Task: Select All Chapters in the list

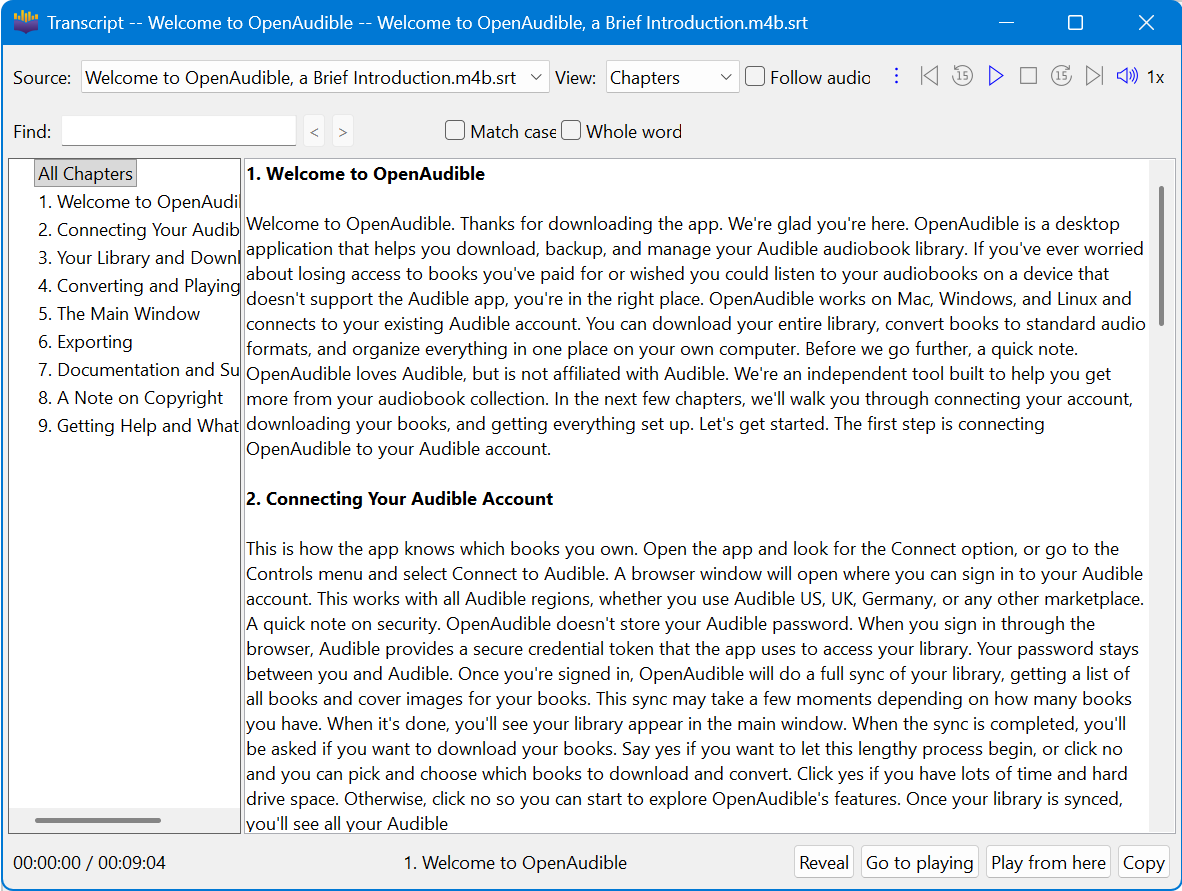Action: (x=86, y=173)
